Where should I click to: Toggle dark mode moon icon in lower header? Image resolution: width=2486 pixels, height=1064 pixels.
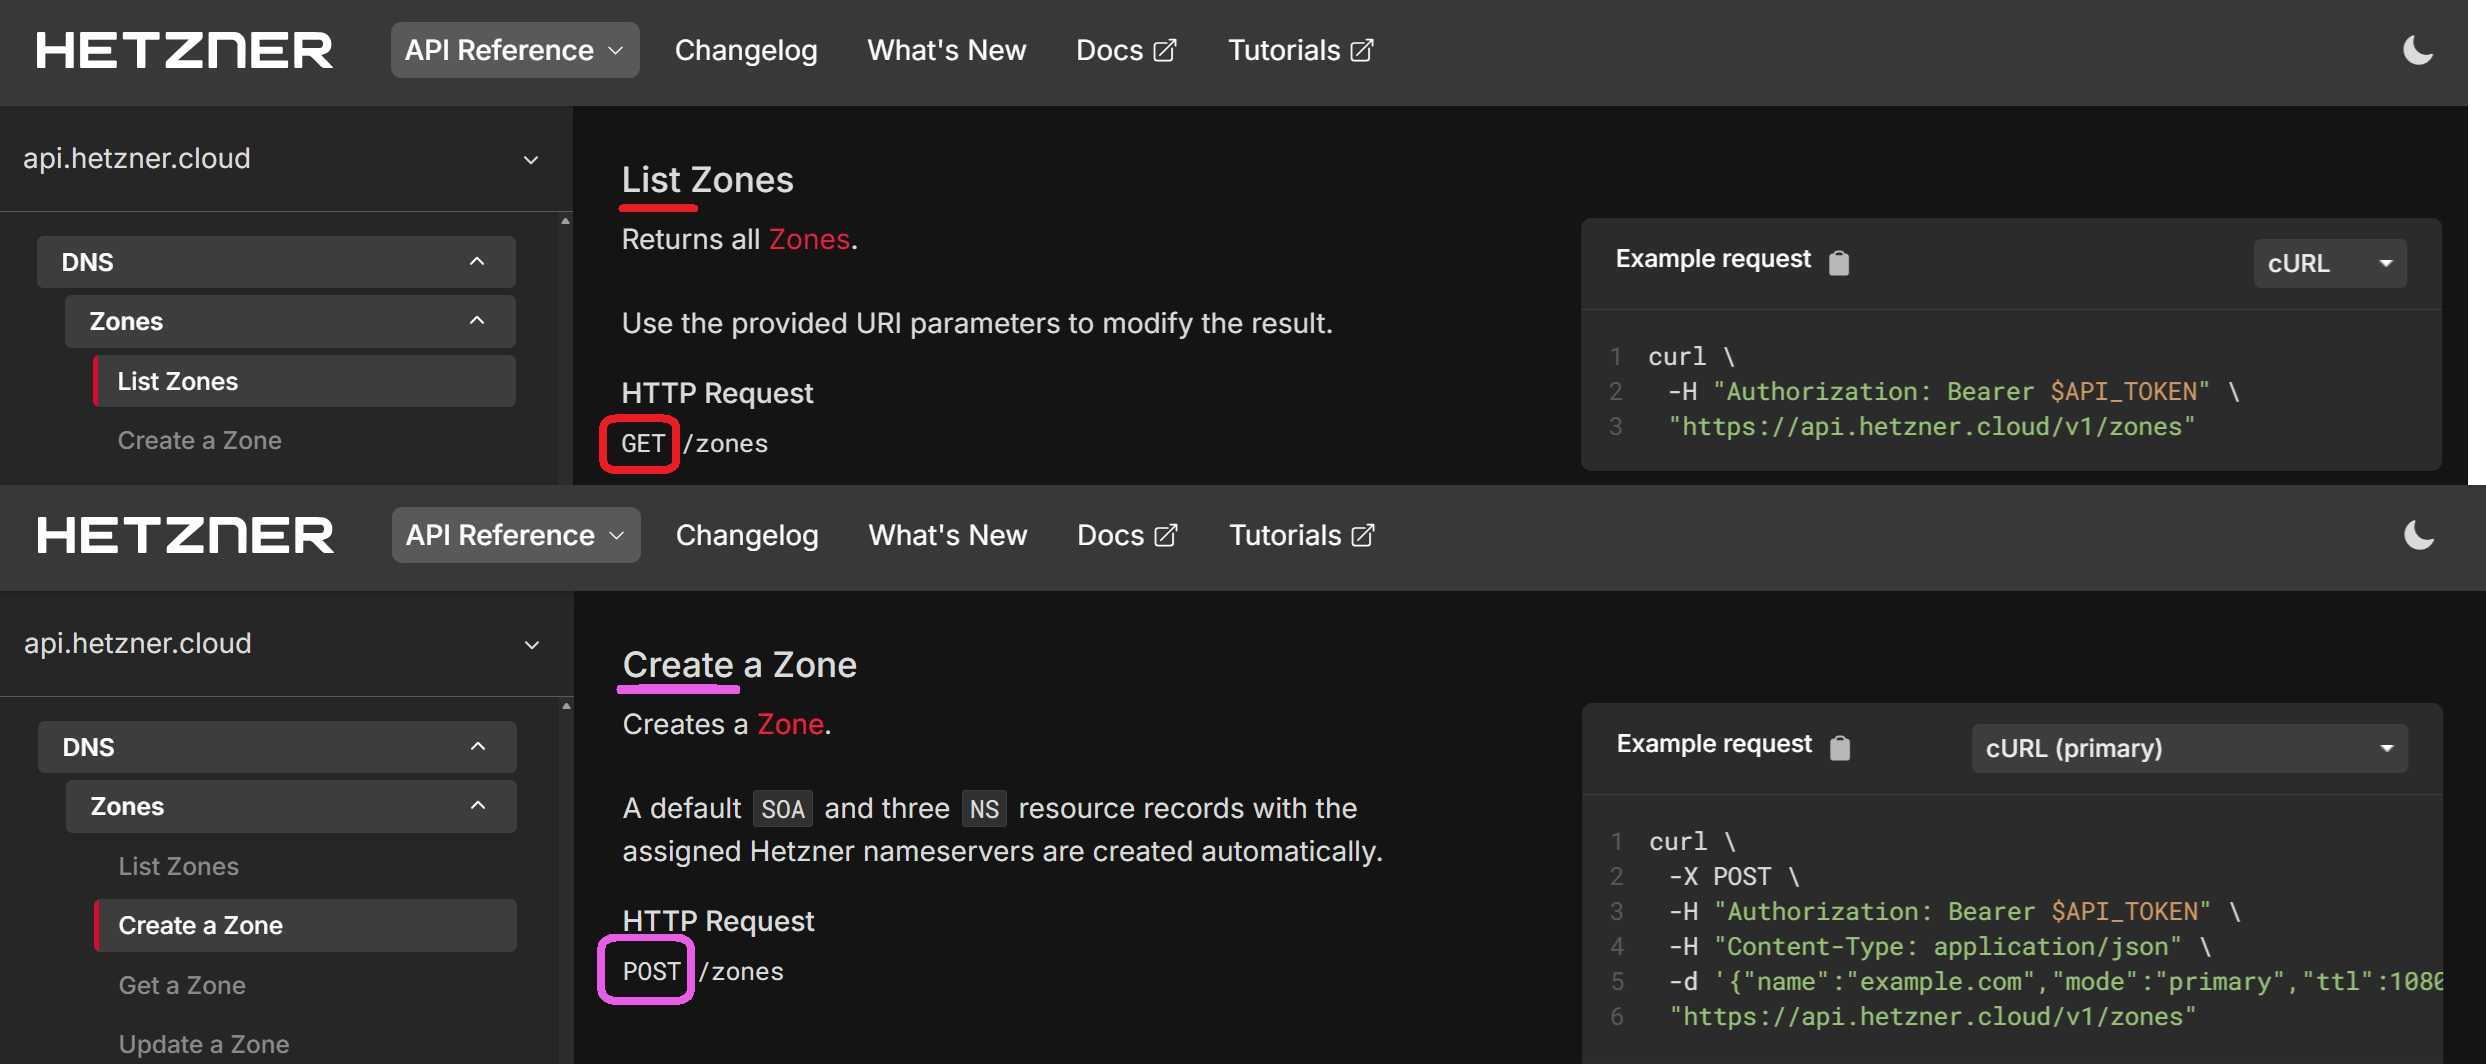point(2418,535)
